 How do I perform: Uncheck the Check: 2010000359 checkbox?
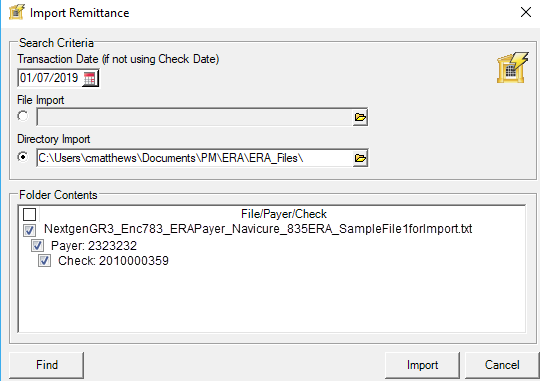coord(44,261)
